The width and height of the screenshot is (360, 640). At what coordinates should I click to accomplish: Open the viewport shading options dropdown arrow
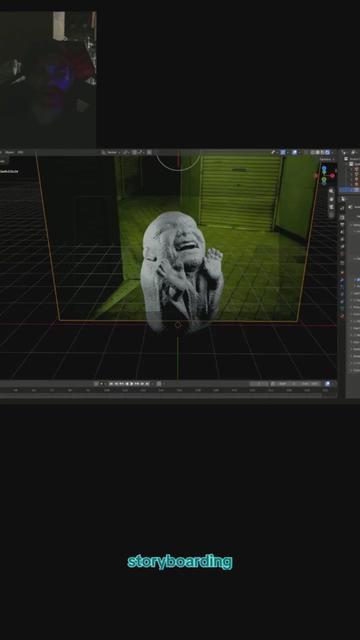pos(332,152)
